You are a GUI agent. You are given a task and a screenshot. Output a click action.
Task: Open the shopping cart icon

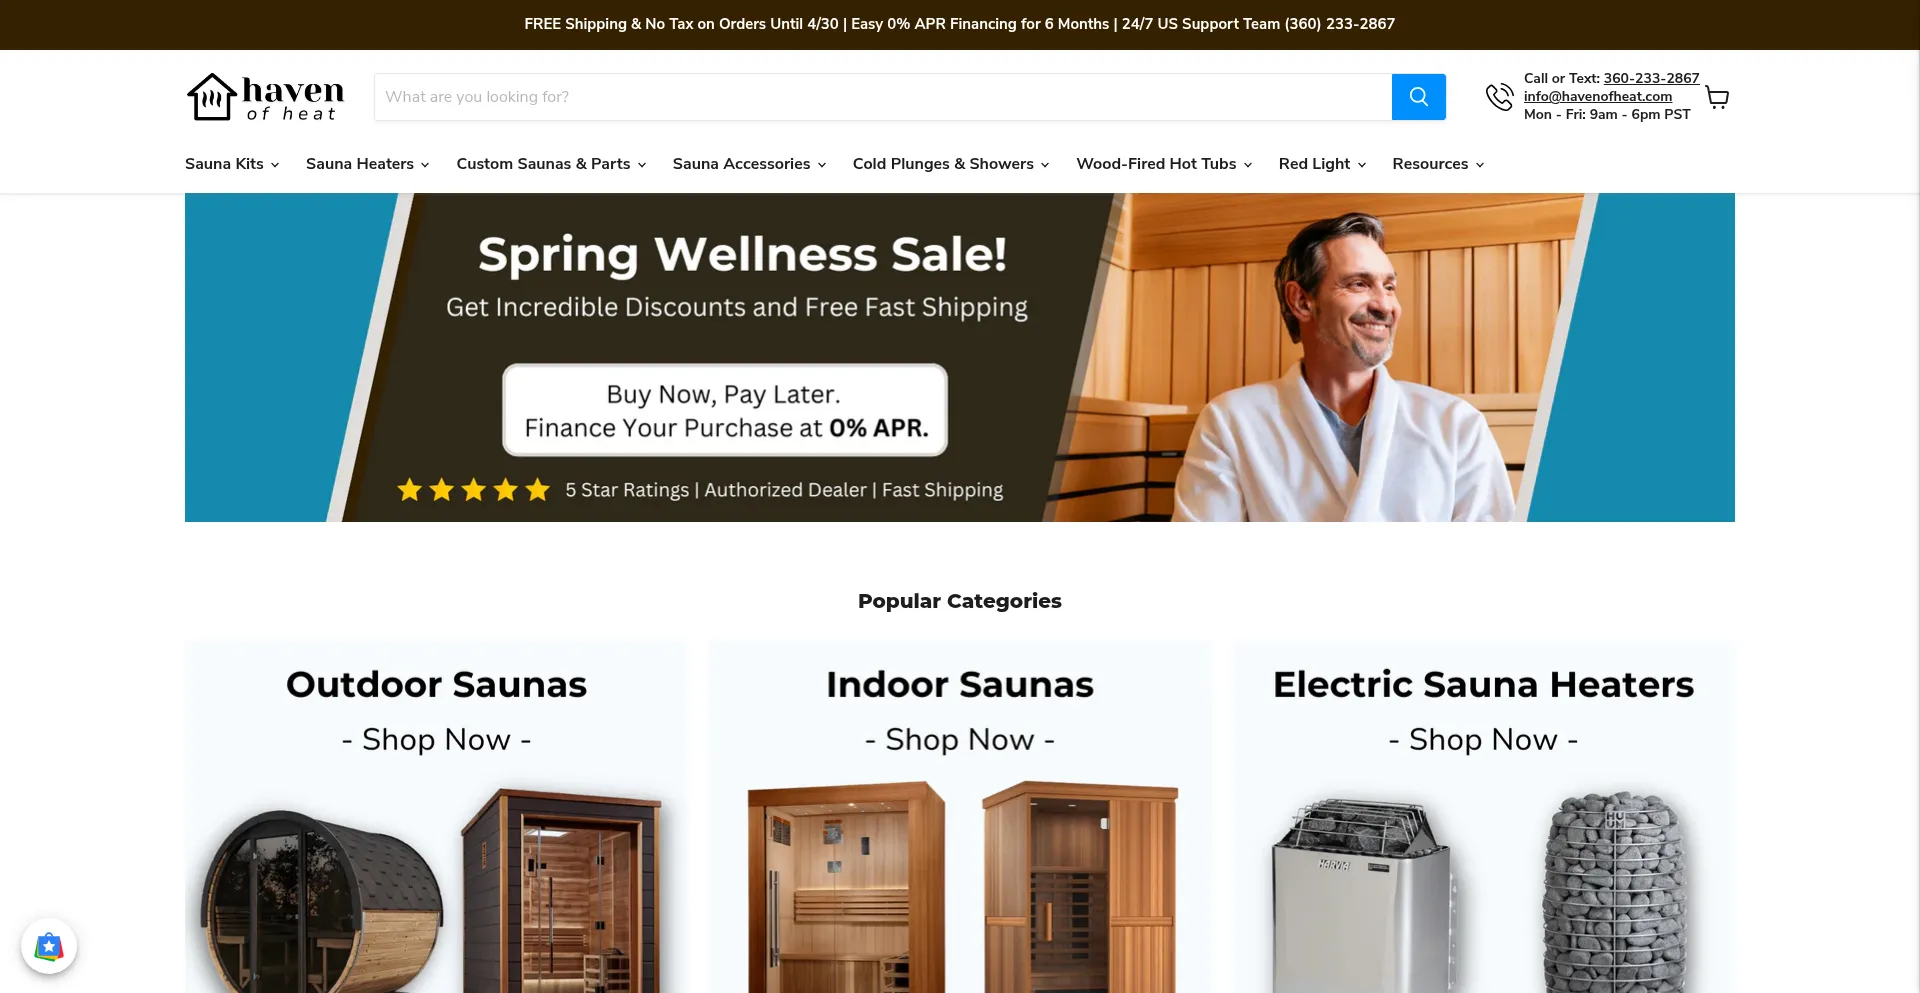click(x=1717, y=97)
